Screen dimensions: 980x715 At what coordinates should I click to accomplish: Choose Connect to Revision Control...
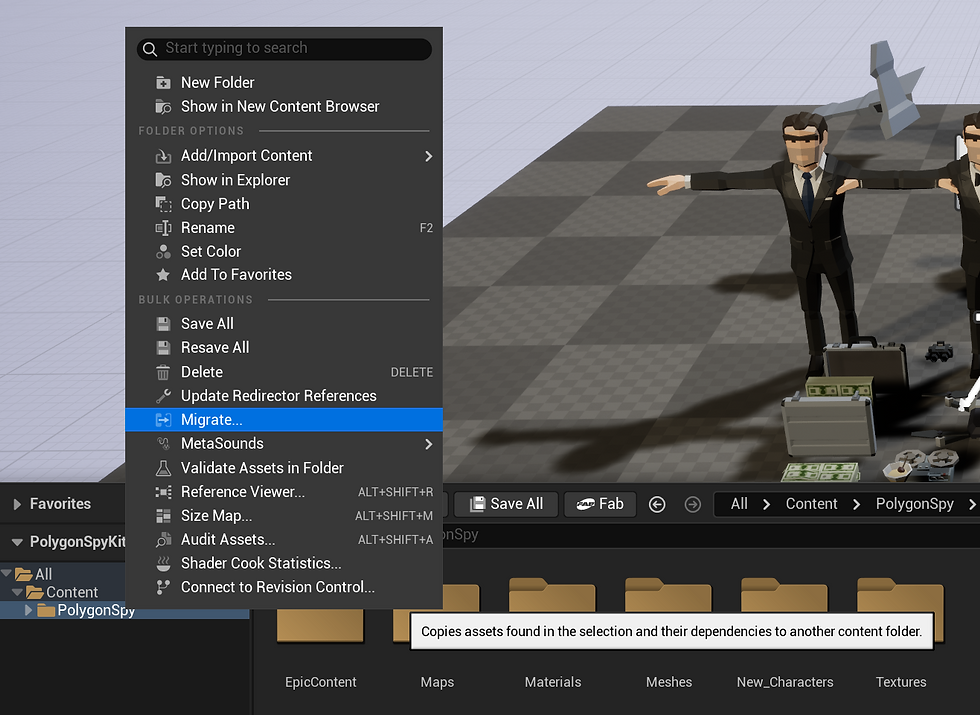pos(284,587)
